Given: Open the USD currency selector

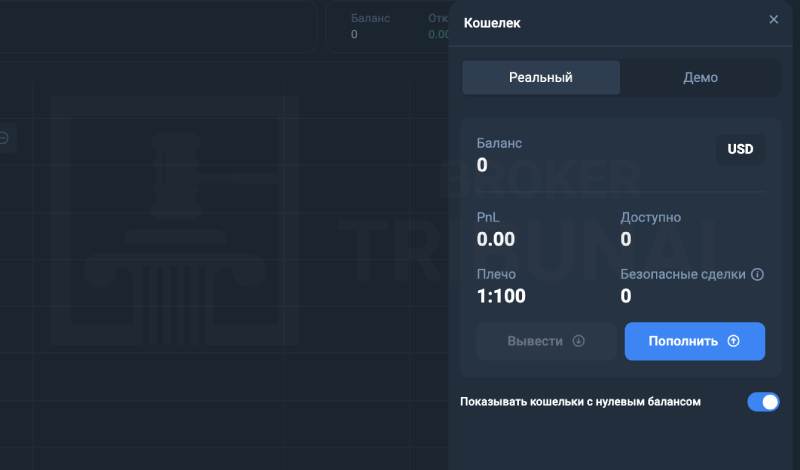Looking at the screenshot, I should [x=740, y=149].
